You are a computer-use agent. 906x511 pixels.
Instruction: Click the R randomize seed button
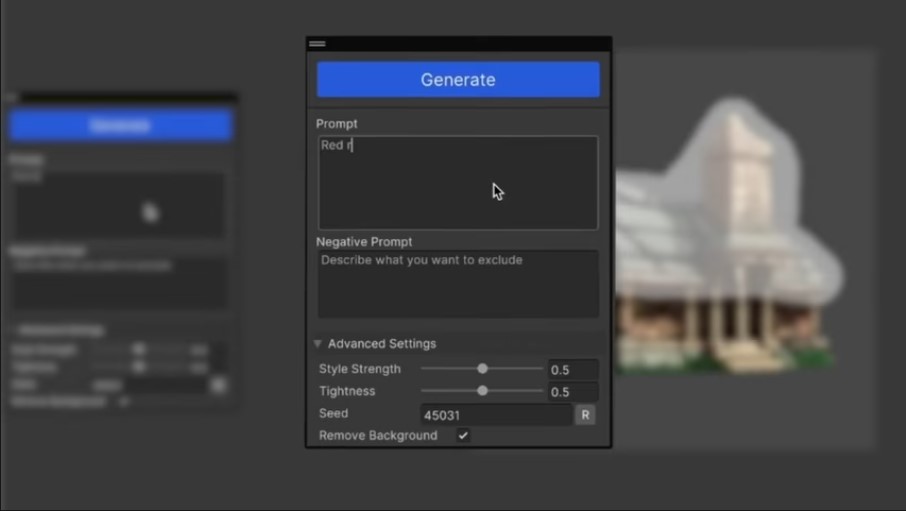pyautogui.click(x=585, y=415)
